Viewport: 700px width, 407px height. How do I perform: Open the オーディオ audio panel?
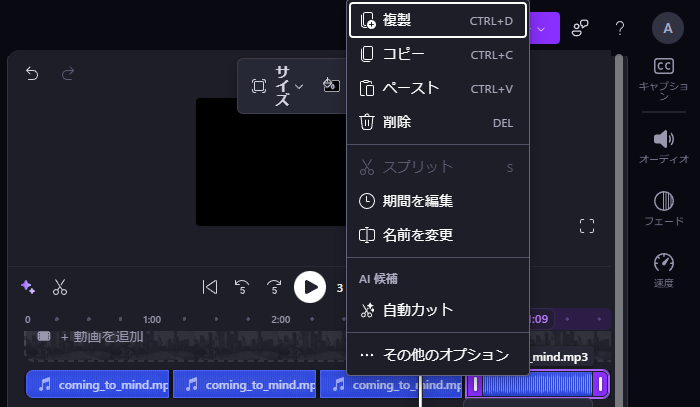pos(663,147)
